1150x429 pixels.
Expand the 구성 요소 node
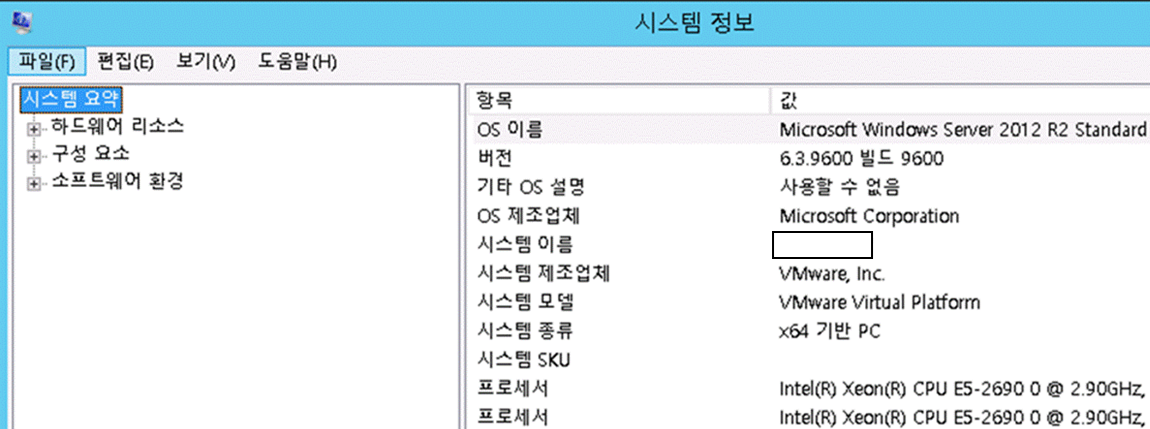(x=33, y=157)
